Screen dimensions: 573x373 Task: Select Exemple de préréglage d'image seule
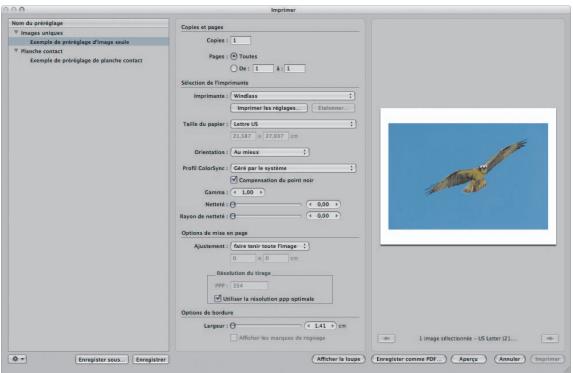[89, 42]
